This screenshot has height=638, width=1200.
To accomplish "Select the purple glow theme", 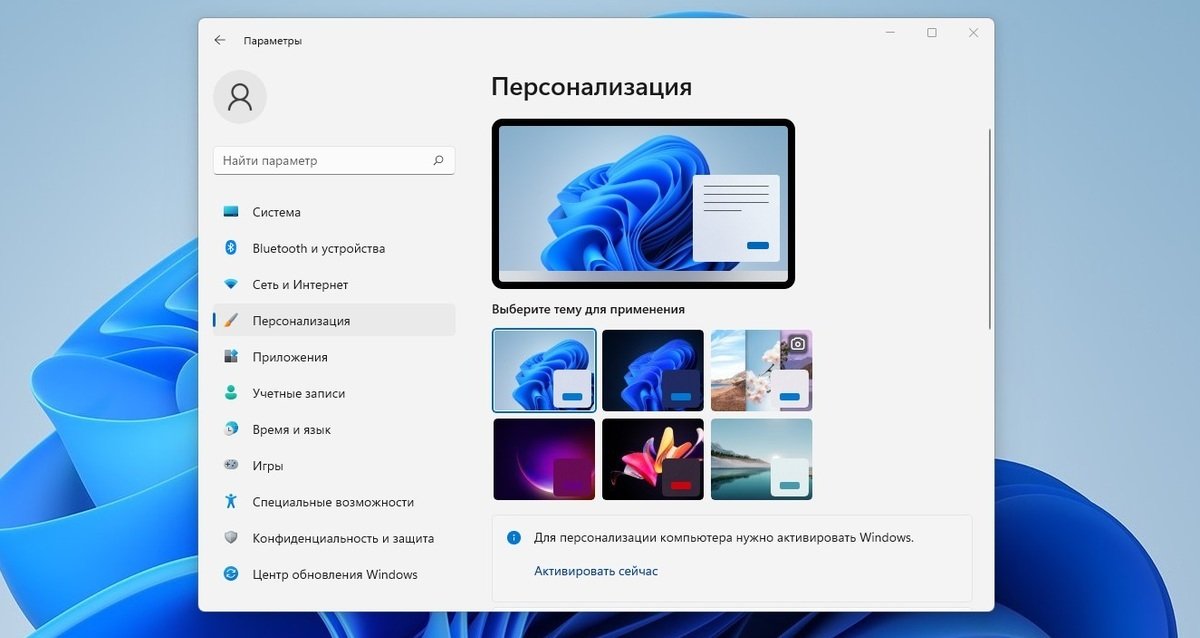I will [545, 459].
